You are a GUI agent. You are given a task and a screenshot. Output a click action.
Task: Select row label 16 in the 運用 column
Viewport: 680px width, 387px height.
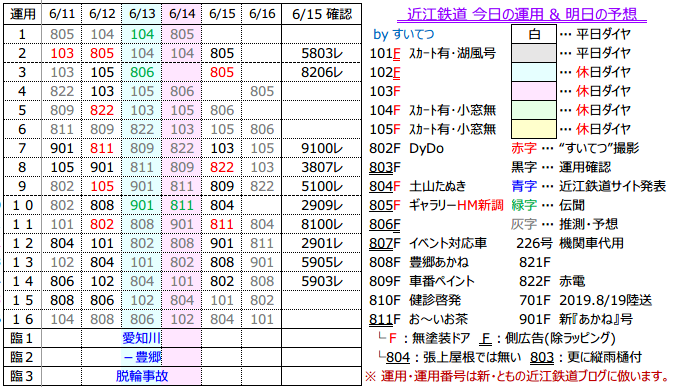pyautogui.click(x=23, y=319)
